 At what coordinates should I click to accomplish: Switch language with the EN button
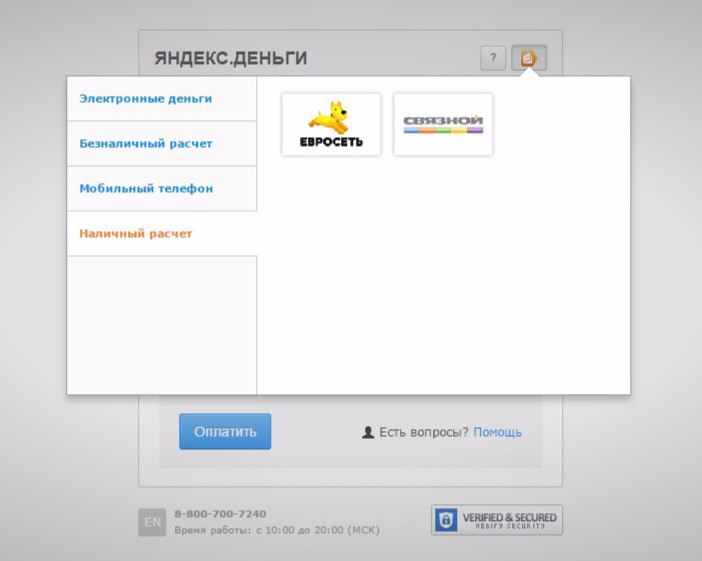coord(152,522)
